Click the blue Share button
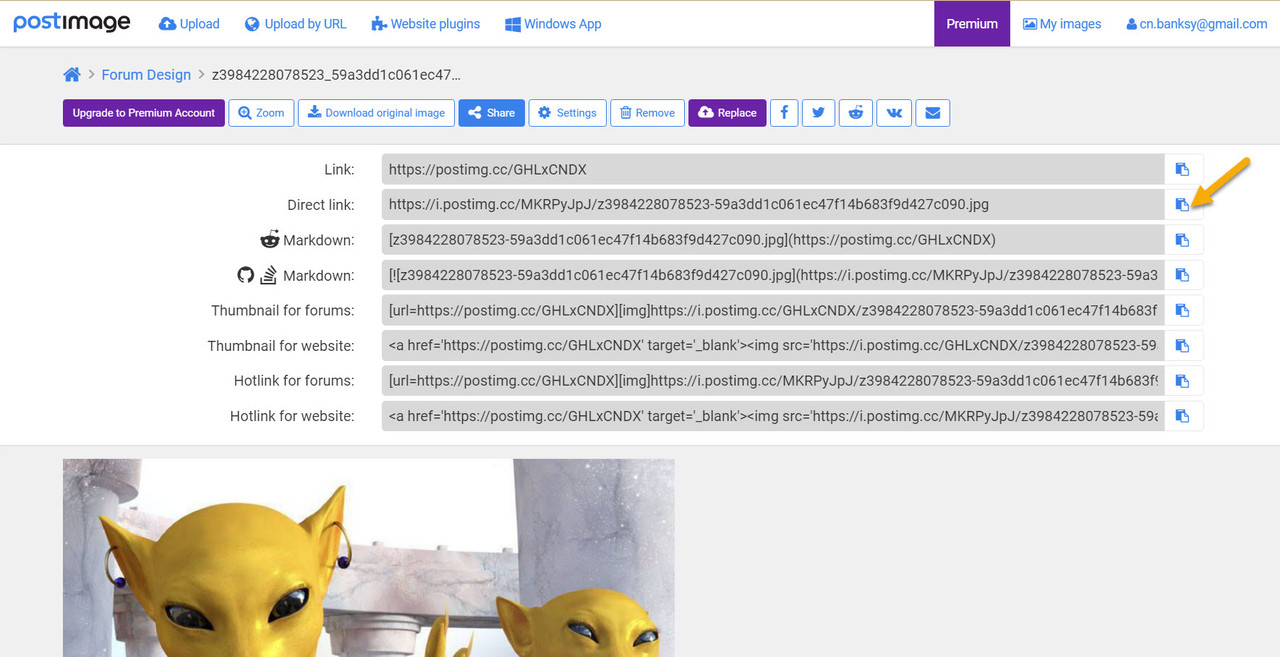 tap(492, 113)
